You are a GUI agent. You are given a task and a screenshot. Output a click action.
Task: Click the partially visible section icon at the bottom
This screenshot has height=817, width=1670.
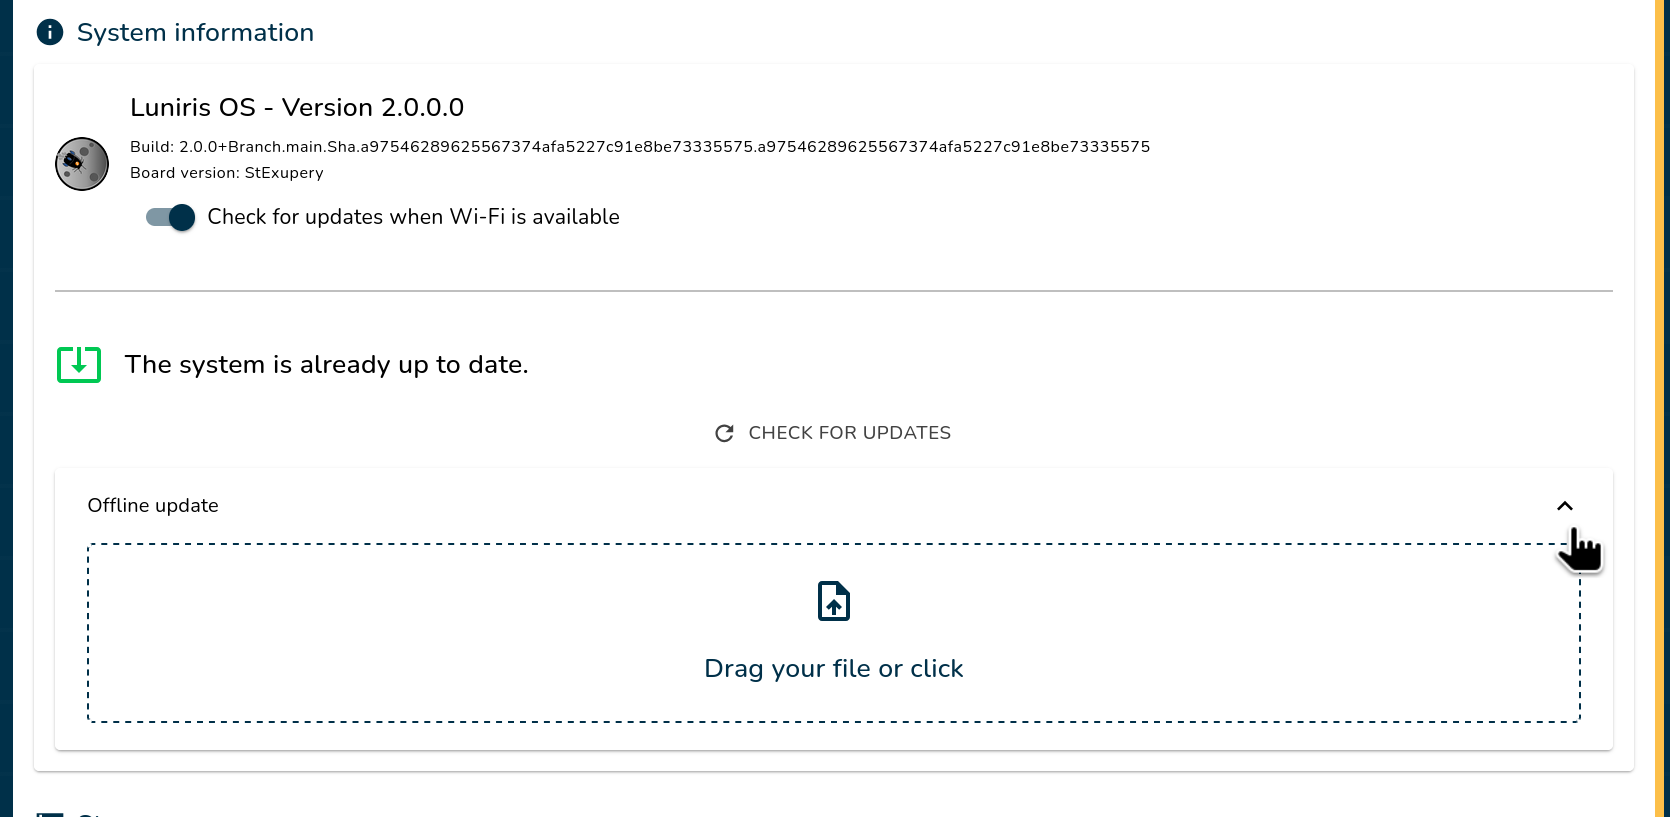click(x=50, y=814)
